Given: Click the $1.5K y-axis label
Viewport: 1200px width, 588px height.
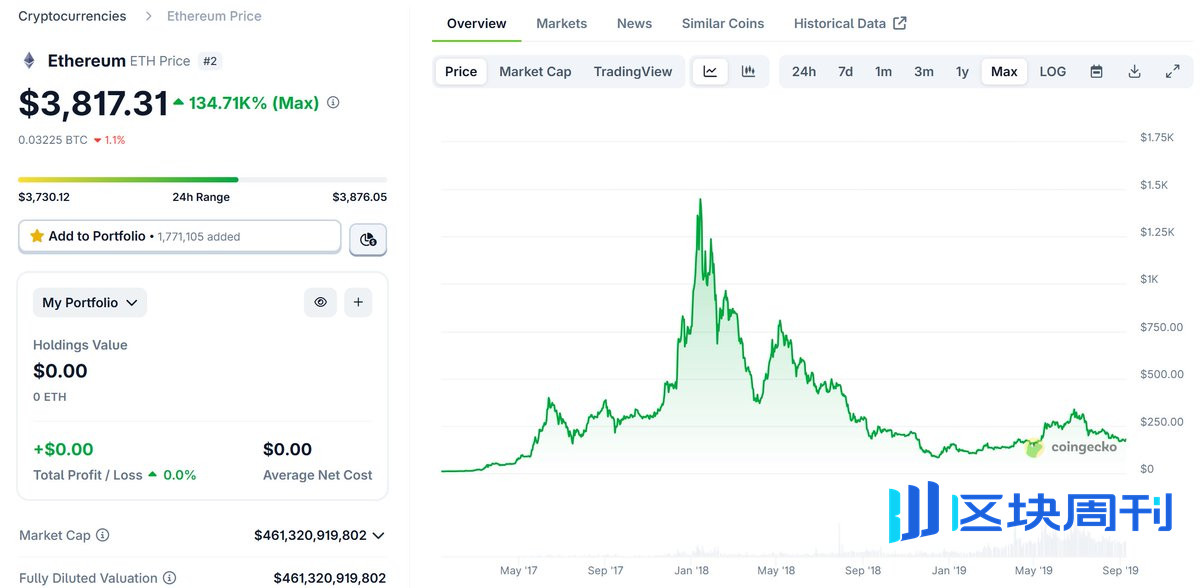Looking at the screenshot, I should (1154, 185).
